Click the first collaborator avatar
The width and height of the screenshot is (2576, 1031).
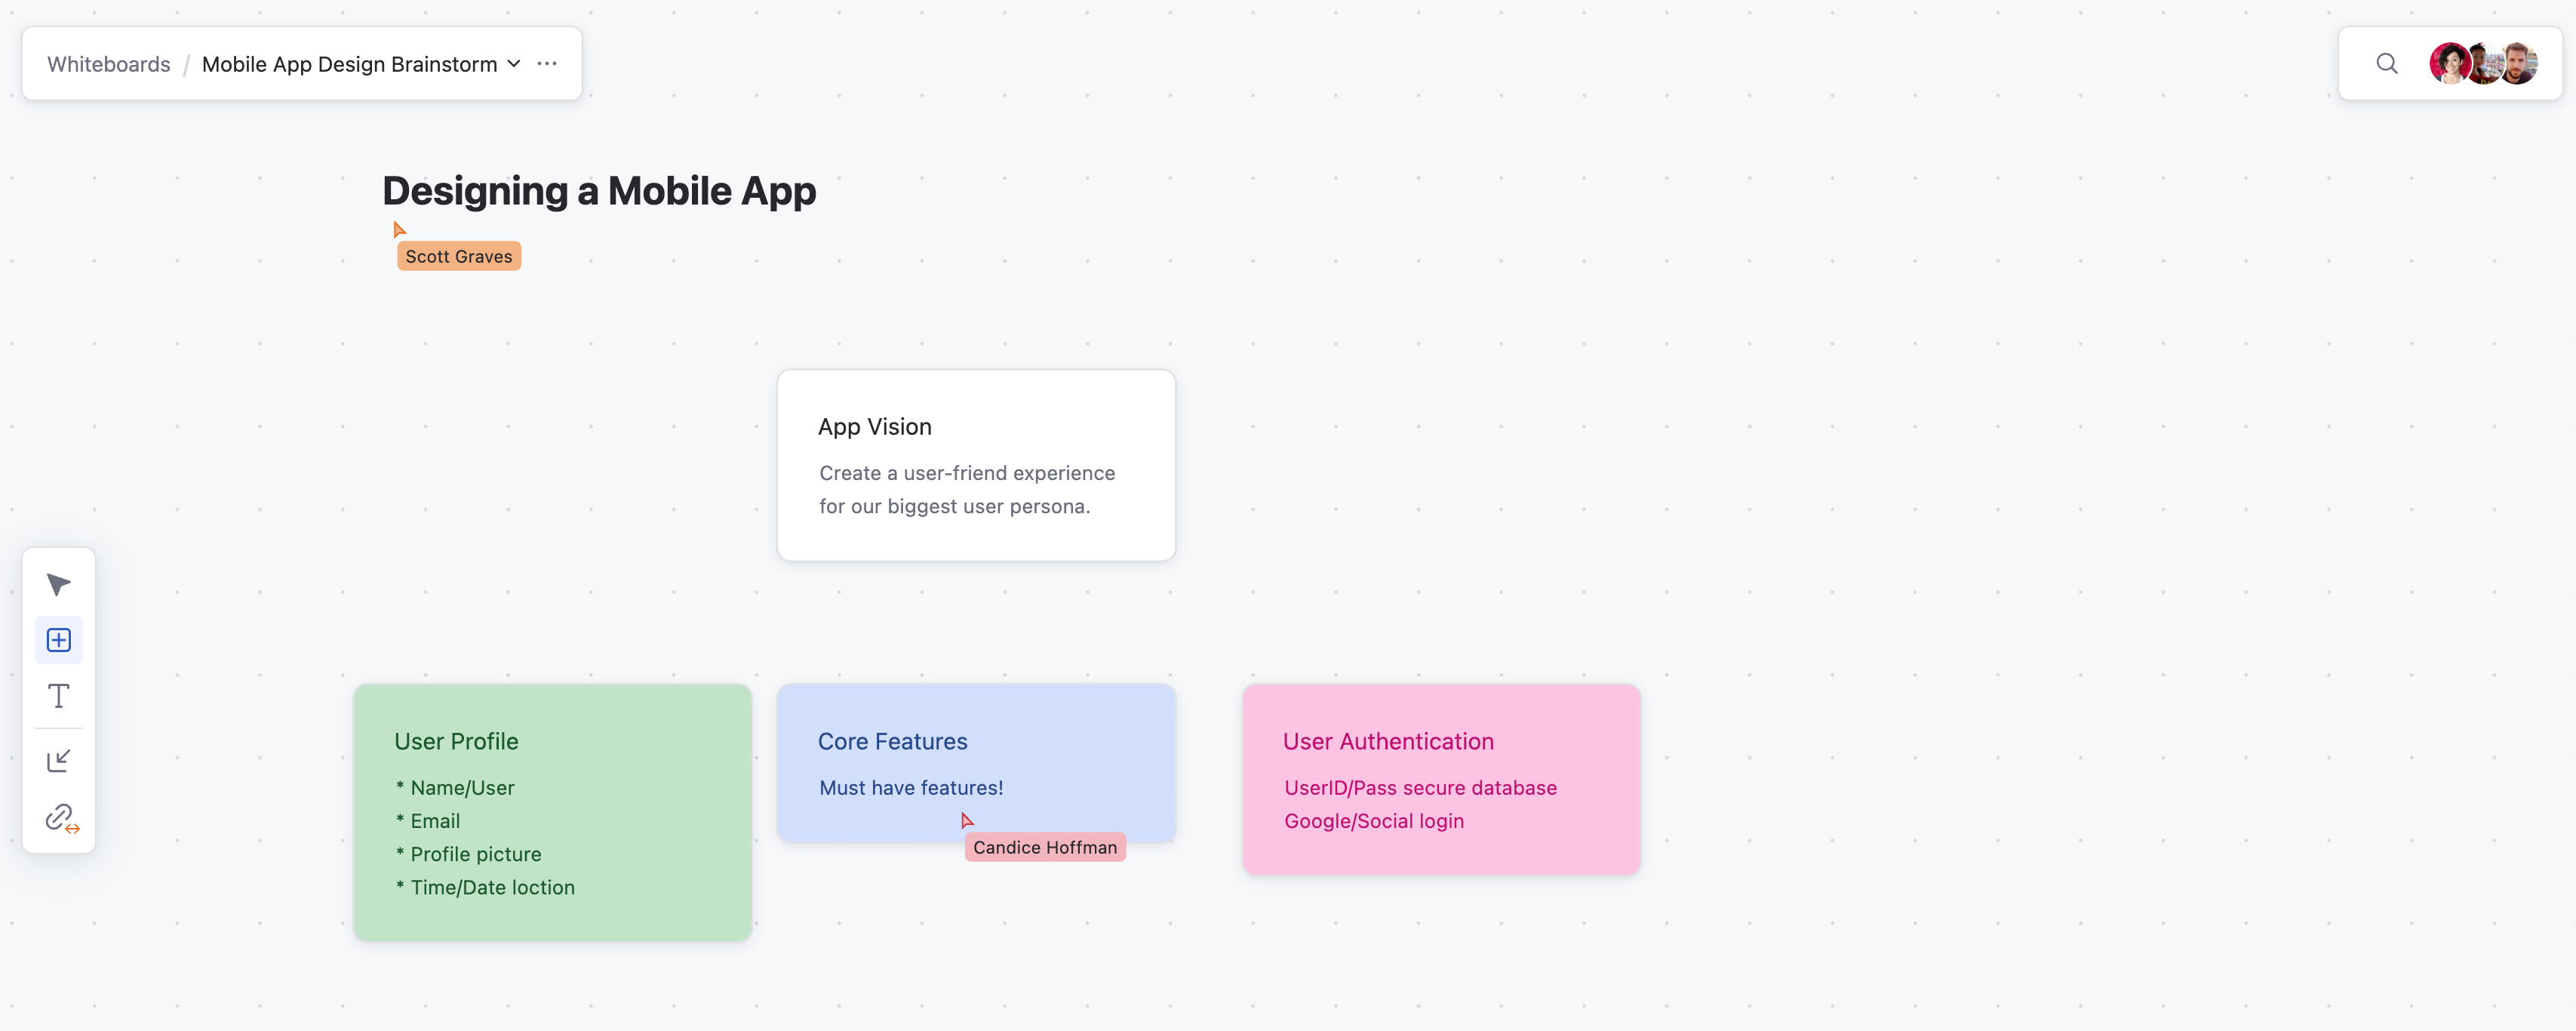tap(2449, 64)
